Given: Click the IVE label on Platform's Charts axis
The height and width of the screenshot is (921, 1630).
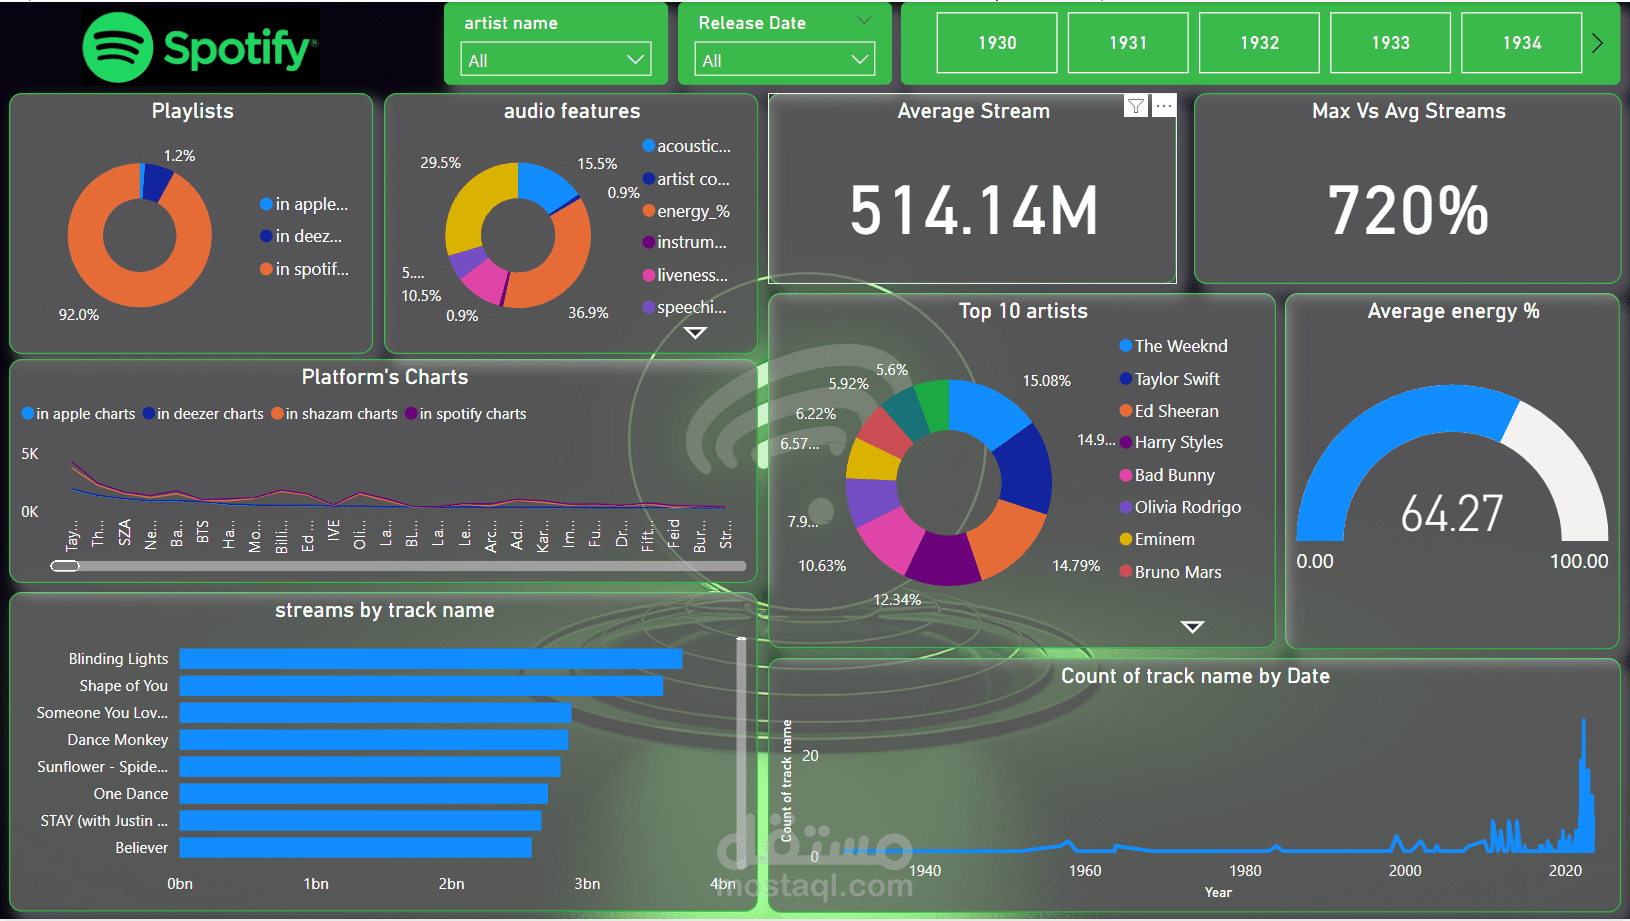Looking at the screenshot, I should [x=334, y=531].
